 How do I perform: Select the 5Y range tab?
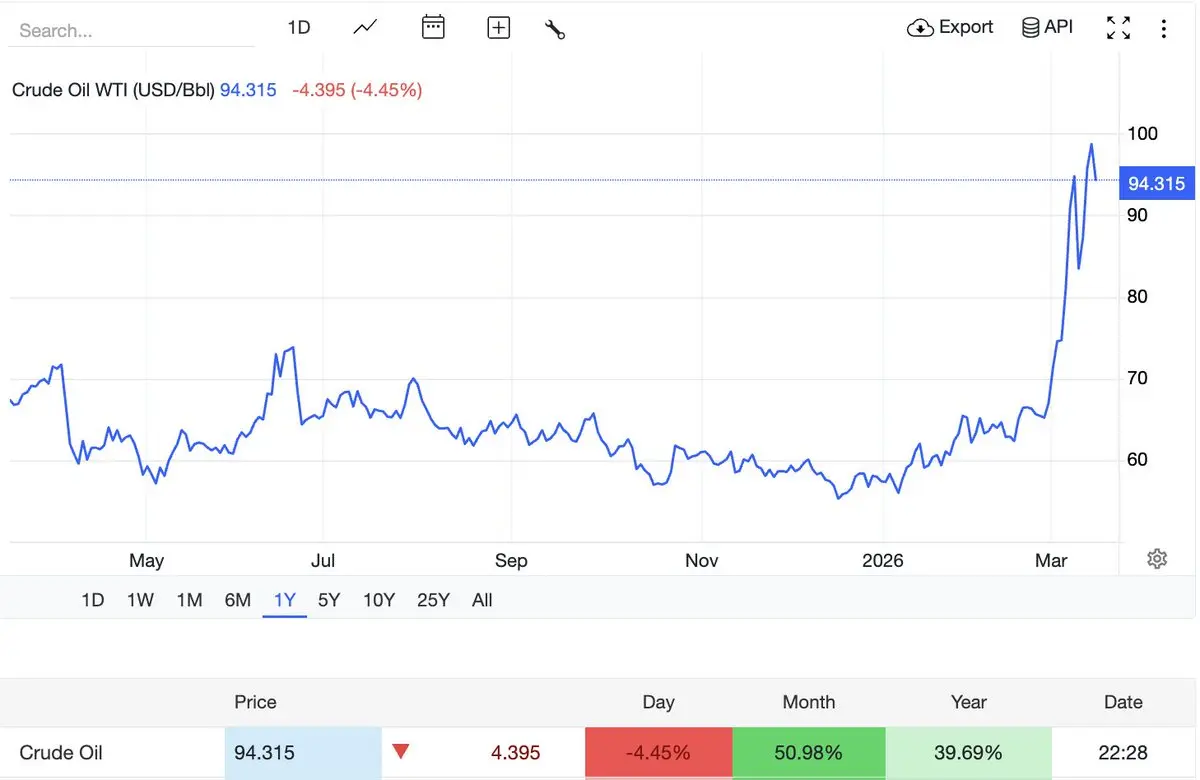(329, 600)
